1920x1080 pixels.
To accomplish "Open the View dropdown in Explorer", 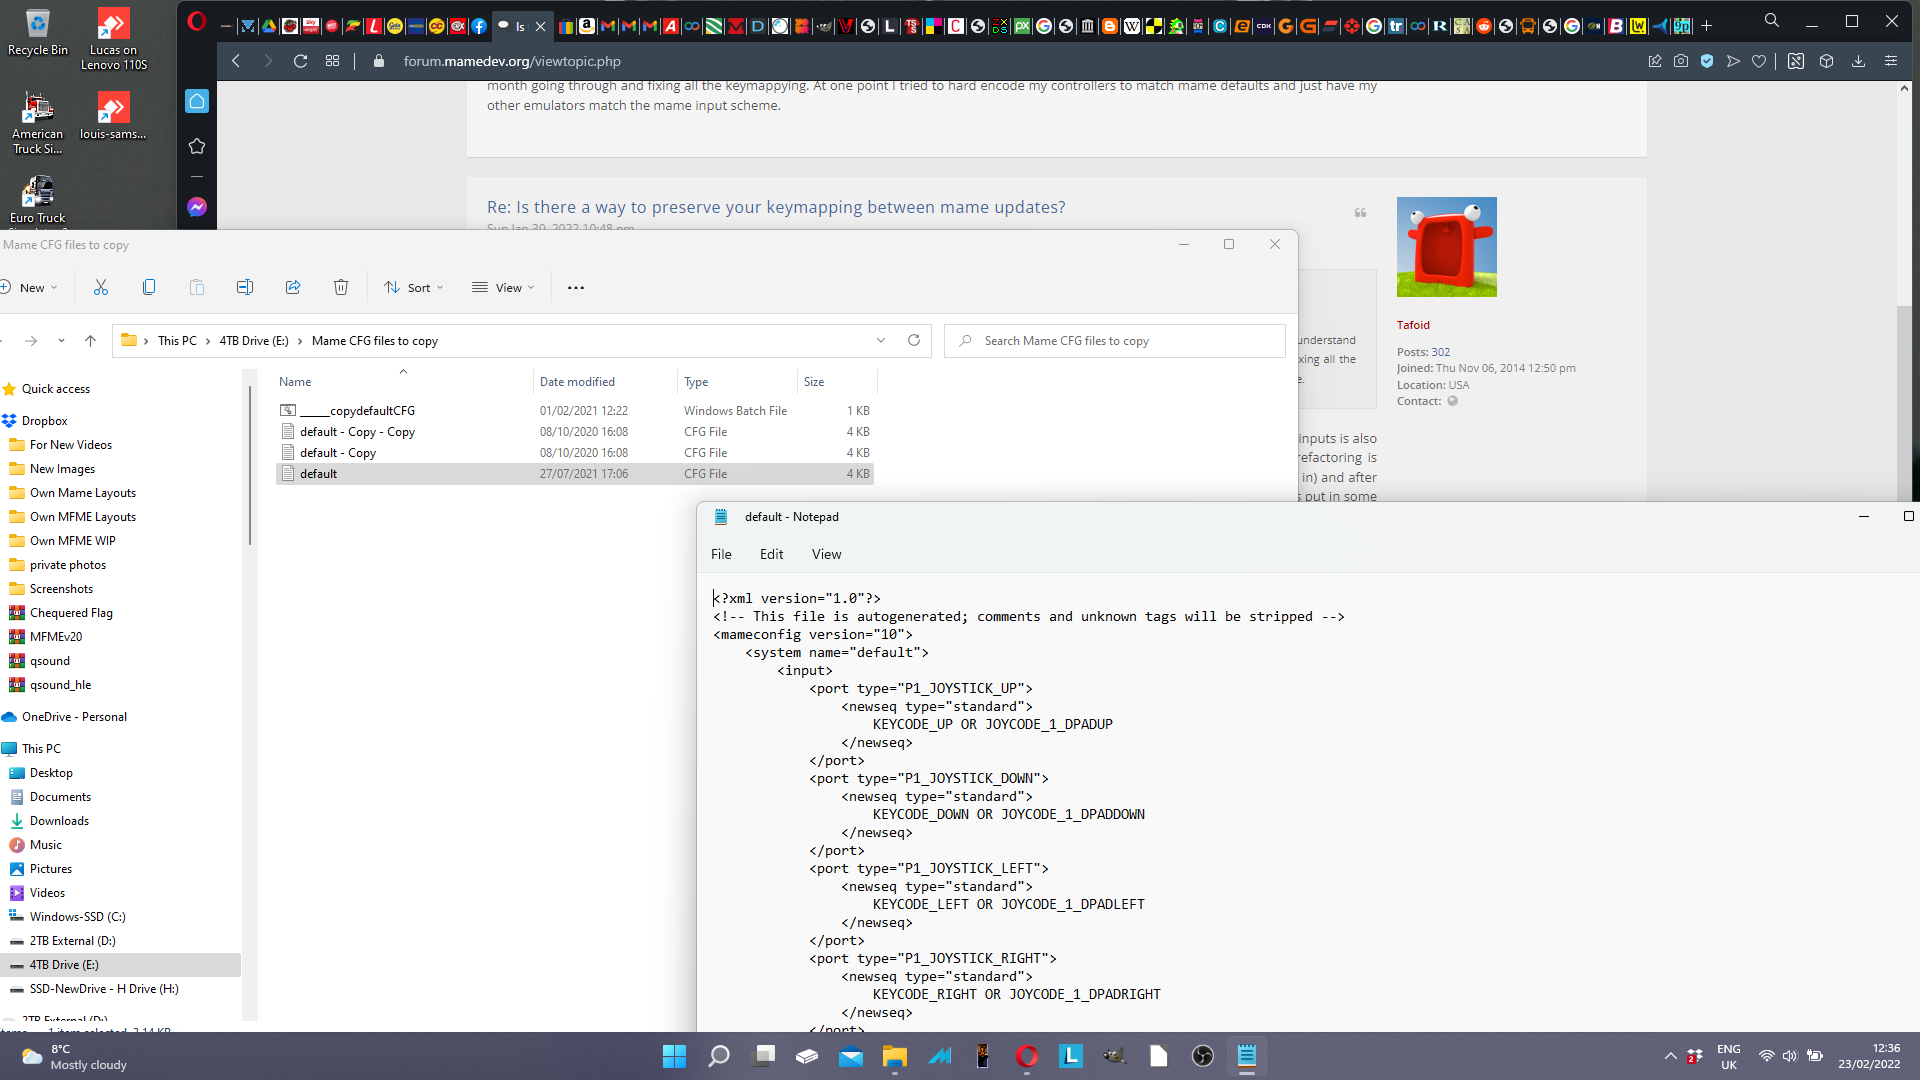I will [x=504, y=288].
